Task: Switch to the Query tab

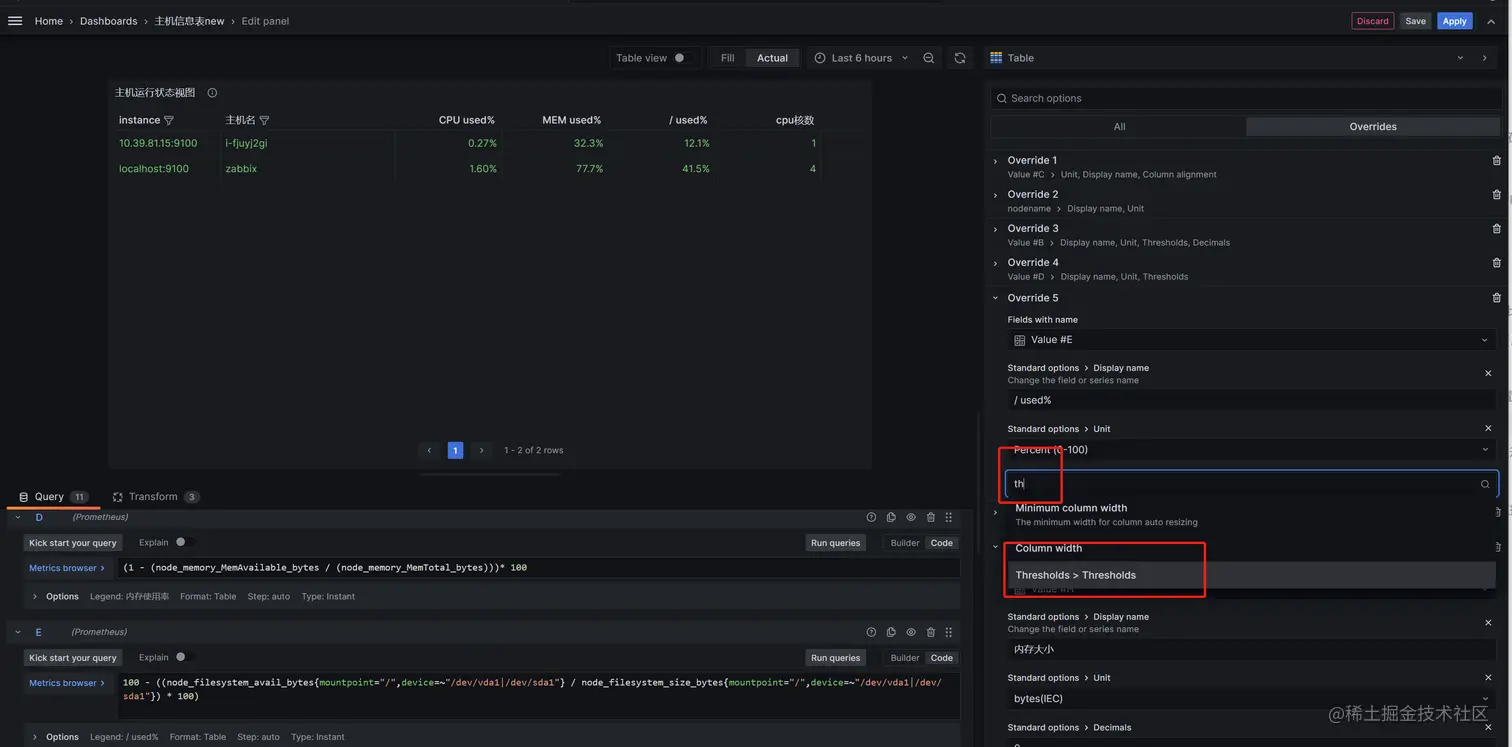Action: pyautogui.click(x=53, y=497)
